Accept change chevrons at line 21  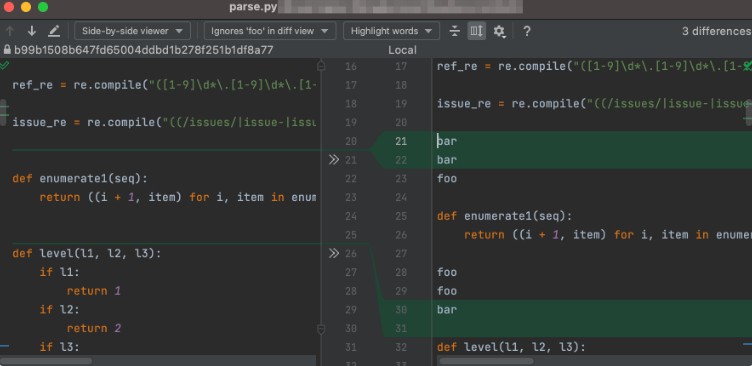point(334,160)
